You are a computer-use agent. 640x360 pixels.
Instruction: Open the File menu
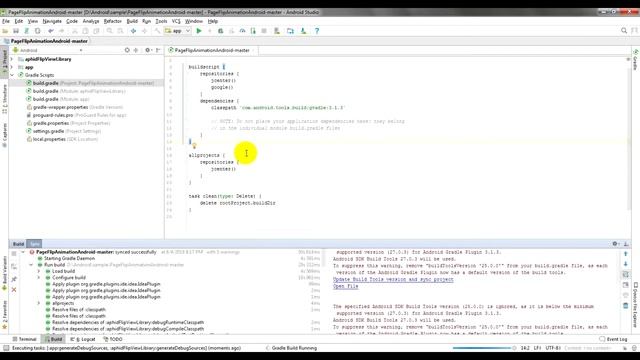[x=6, y=21]
